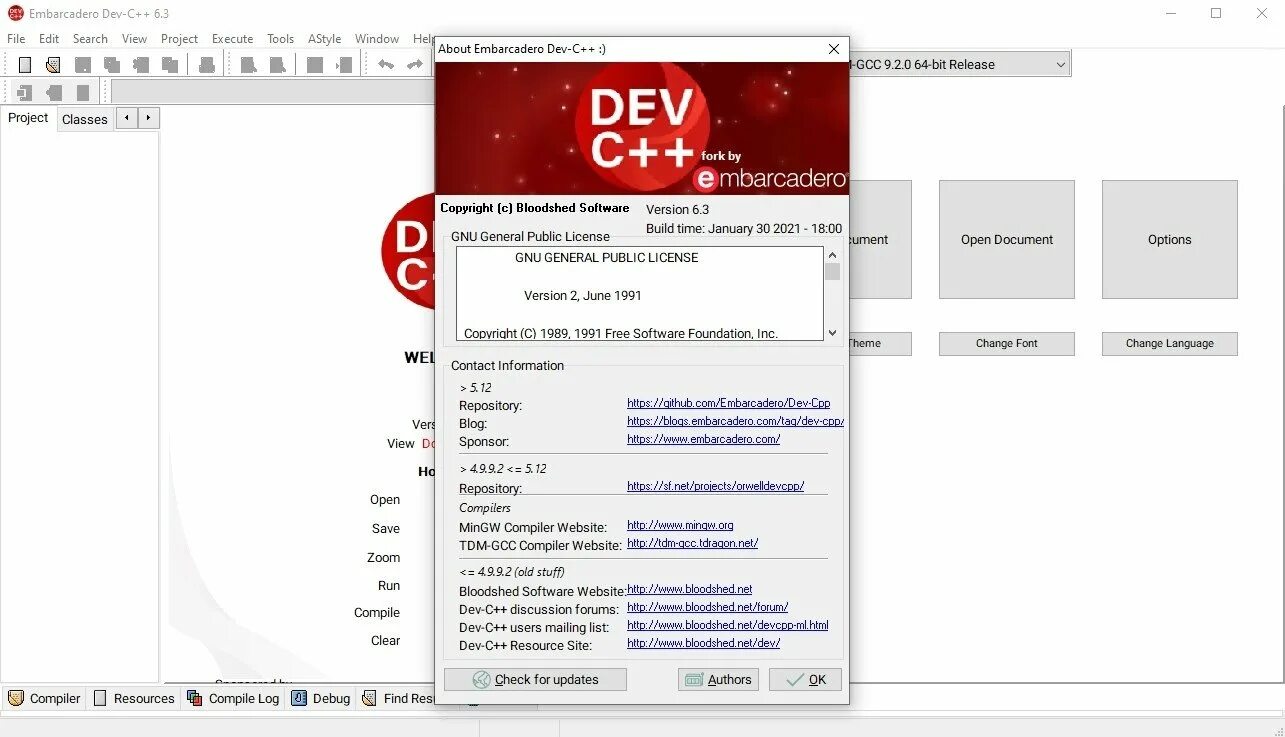Click the 'Compile' label on the welcome page
The image size is (1285, 737).
click(x=377, y=612)
